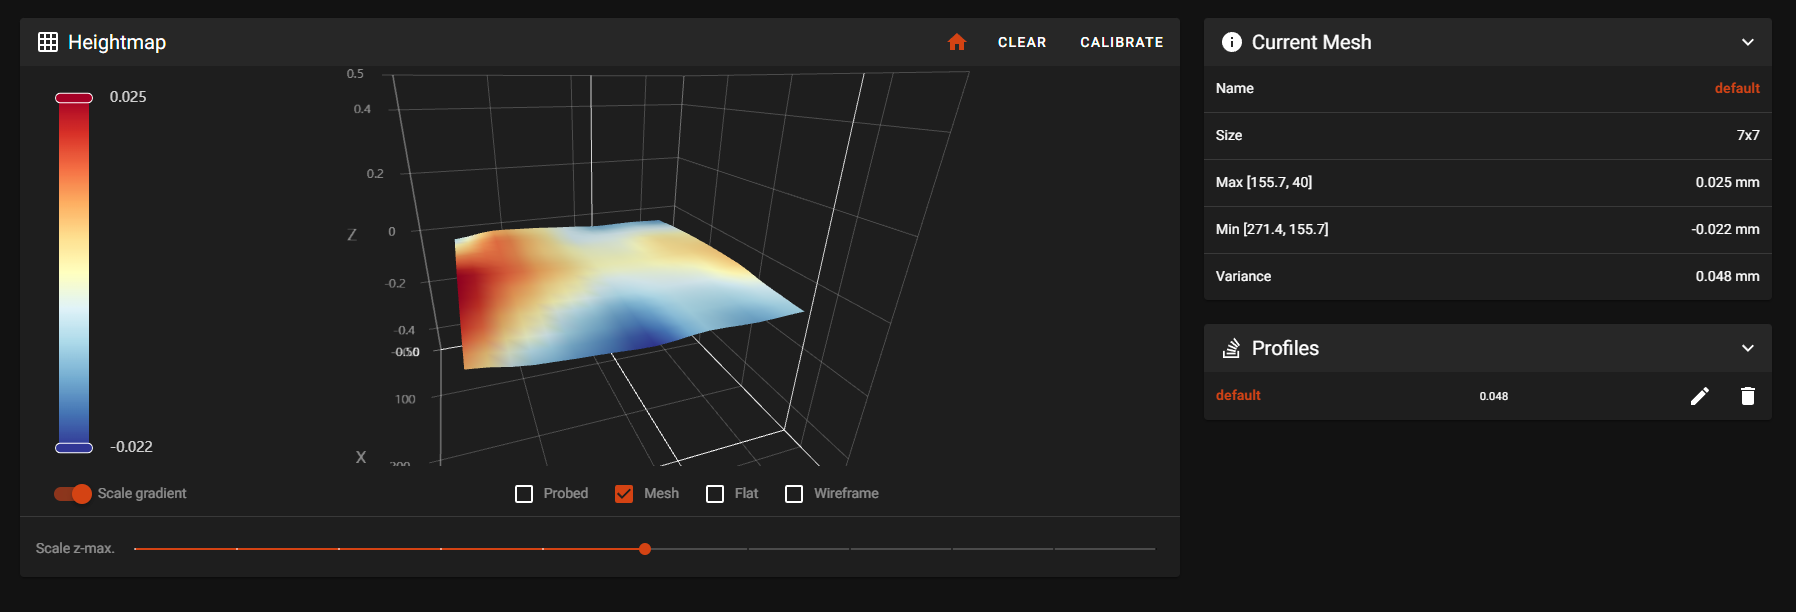Click the pencil edit icon for default profile

(x=1699, y=396)
